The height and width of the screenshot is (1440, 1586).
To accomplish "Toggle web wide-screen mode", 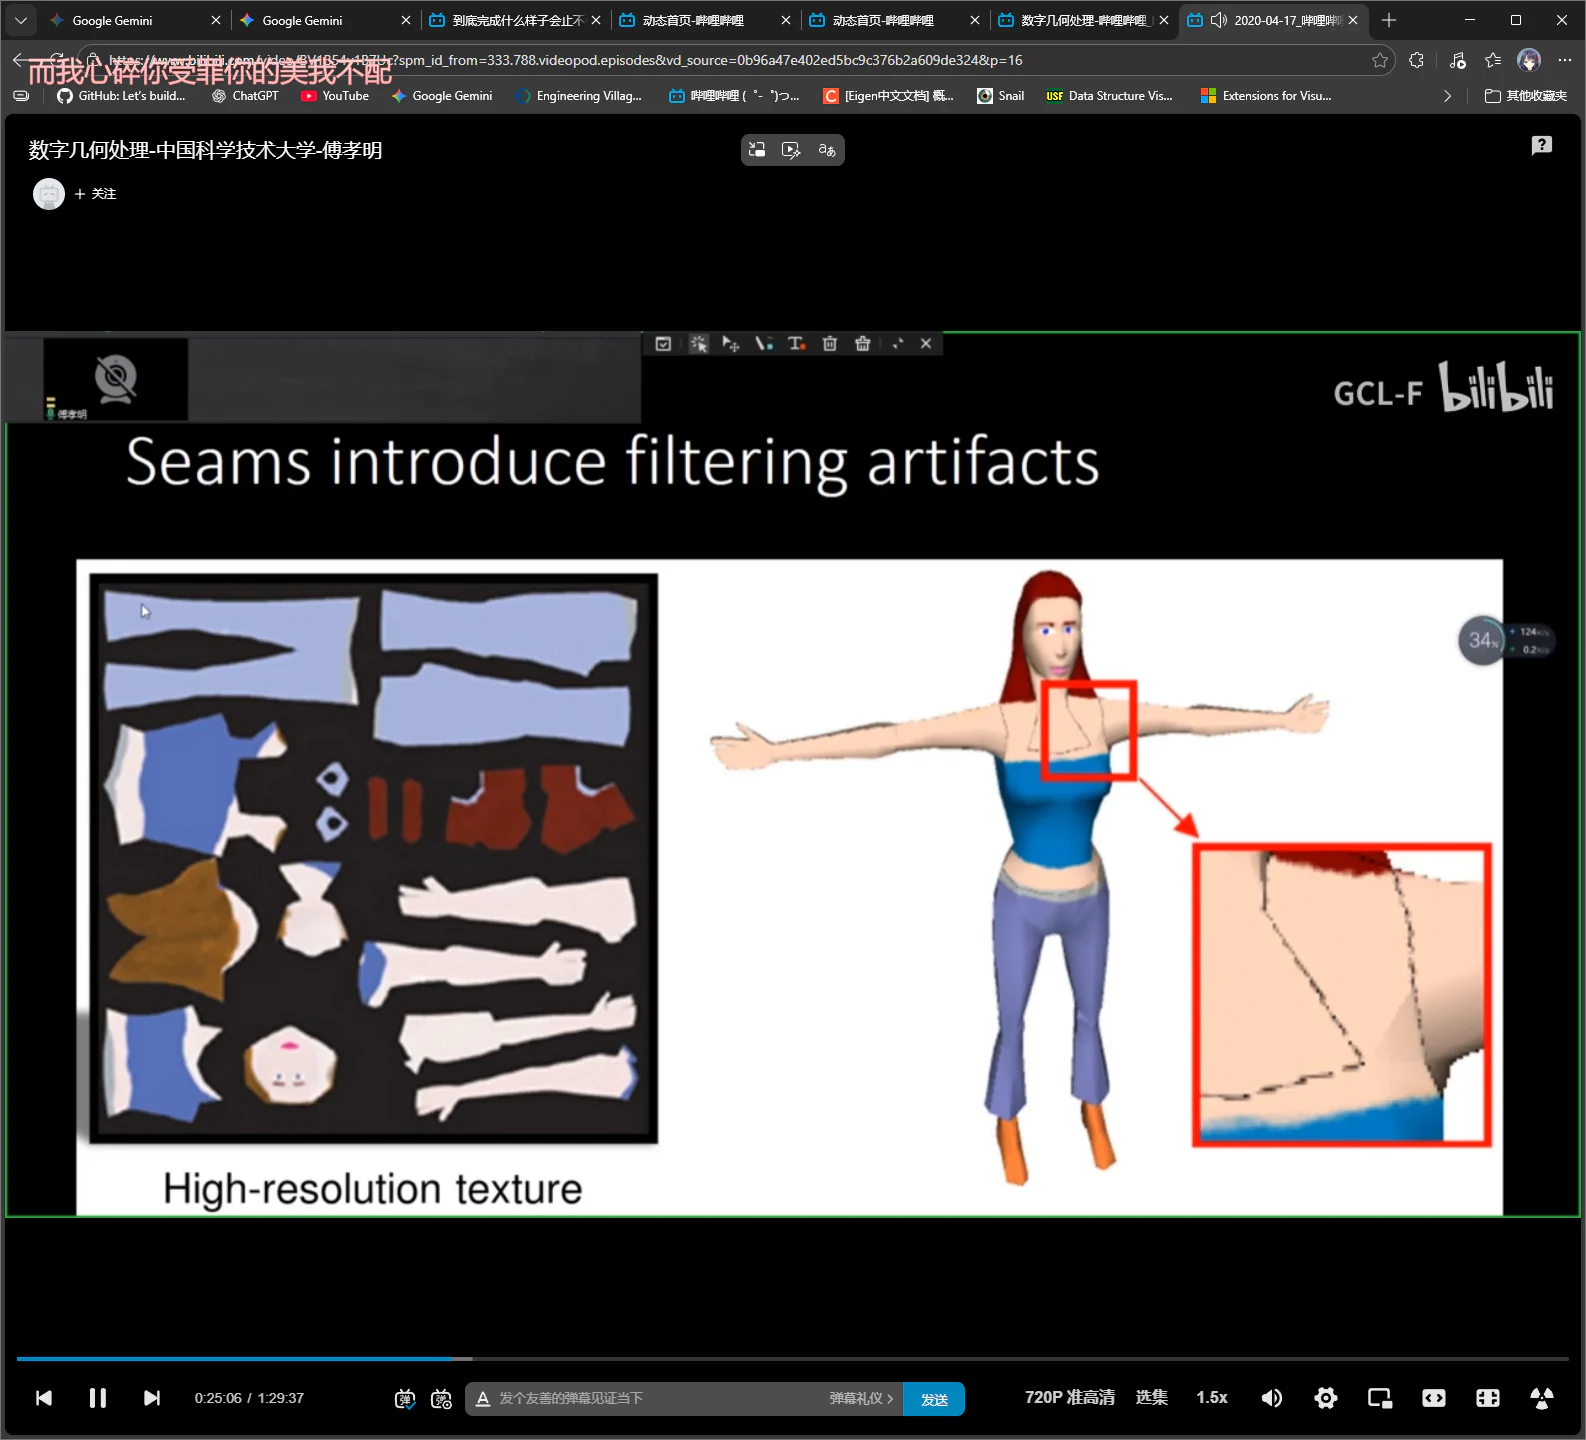I will pyautogui.click(x=1434, y=1398).
